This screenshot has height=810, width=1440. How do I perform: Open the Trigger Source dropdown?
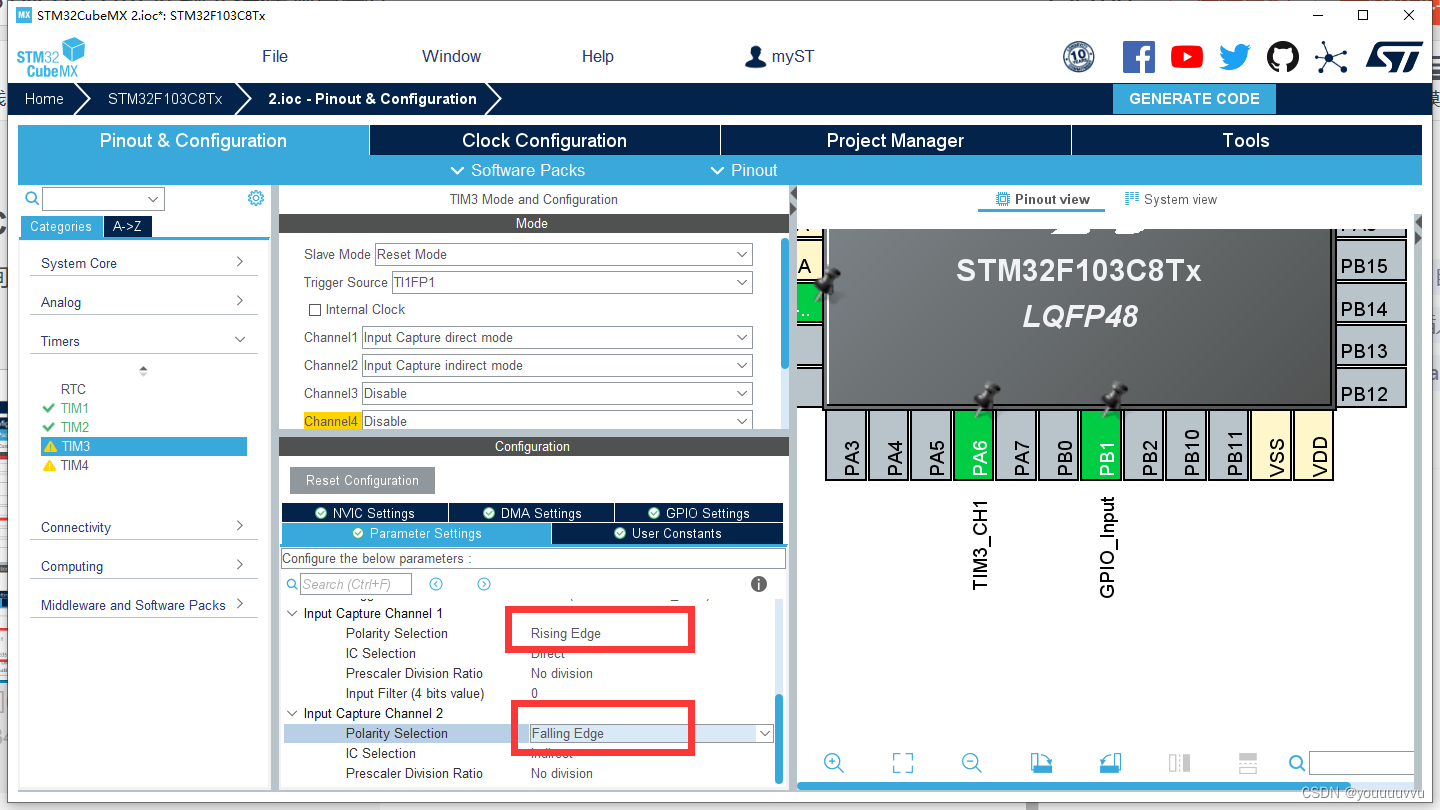pyautogui.click(x=571, y=282)
